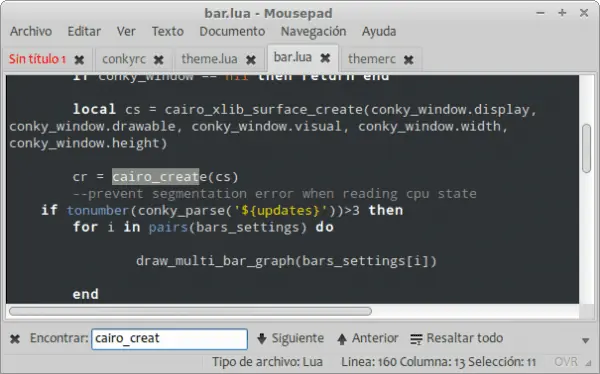
Task: Toggle the OVR overwrite indicator
Action: coord(566,362)
